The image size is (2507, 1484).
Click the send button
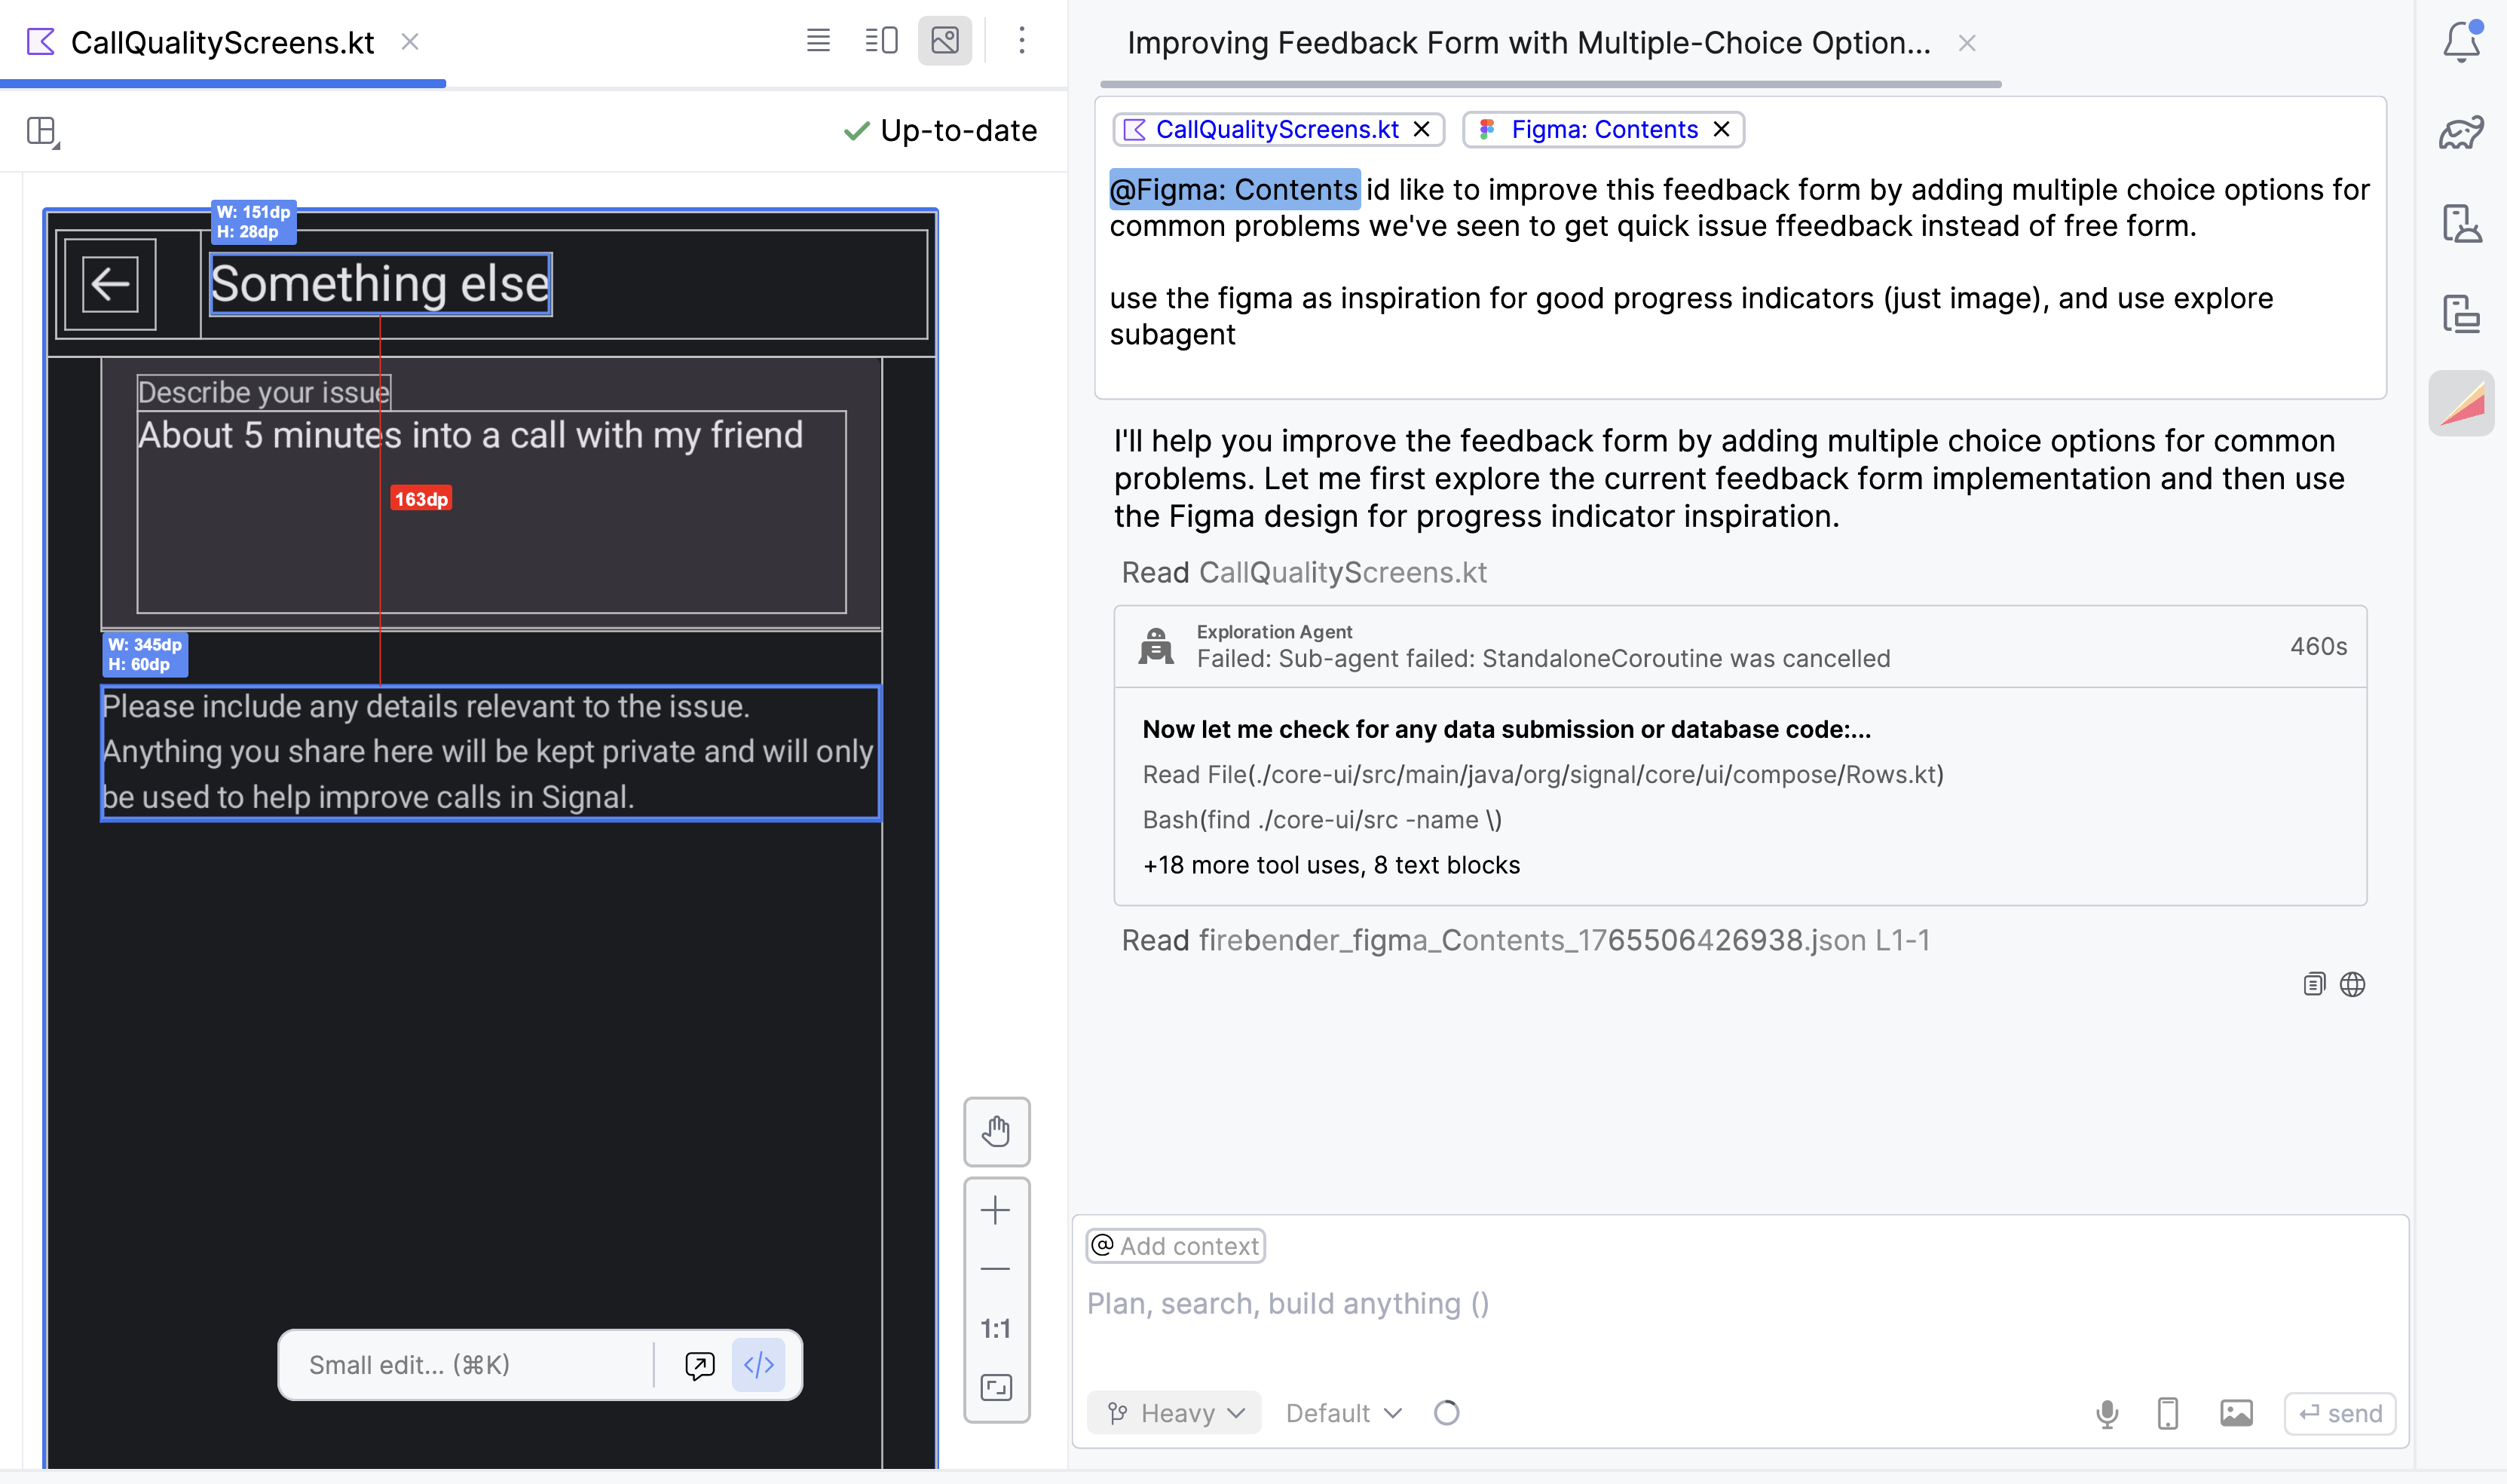[x=2339, y=1413]
